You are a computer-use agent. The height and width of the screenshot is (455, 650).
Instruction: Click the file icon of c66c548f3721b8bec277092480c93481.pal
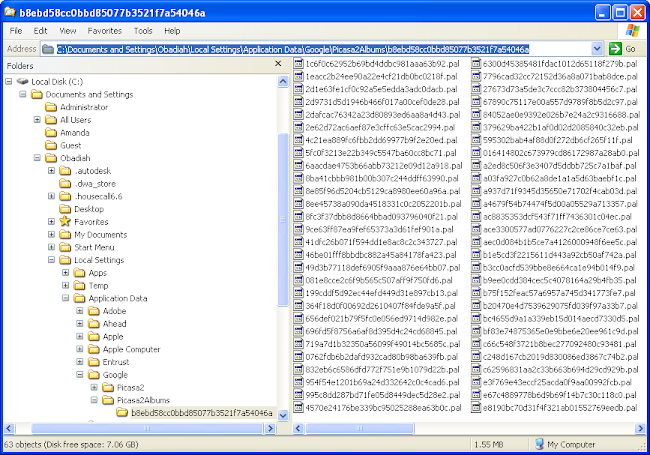click(x=476, y=344)
